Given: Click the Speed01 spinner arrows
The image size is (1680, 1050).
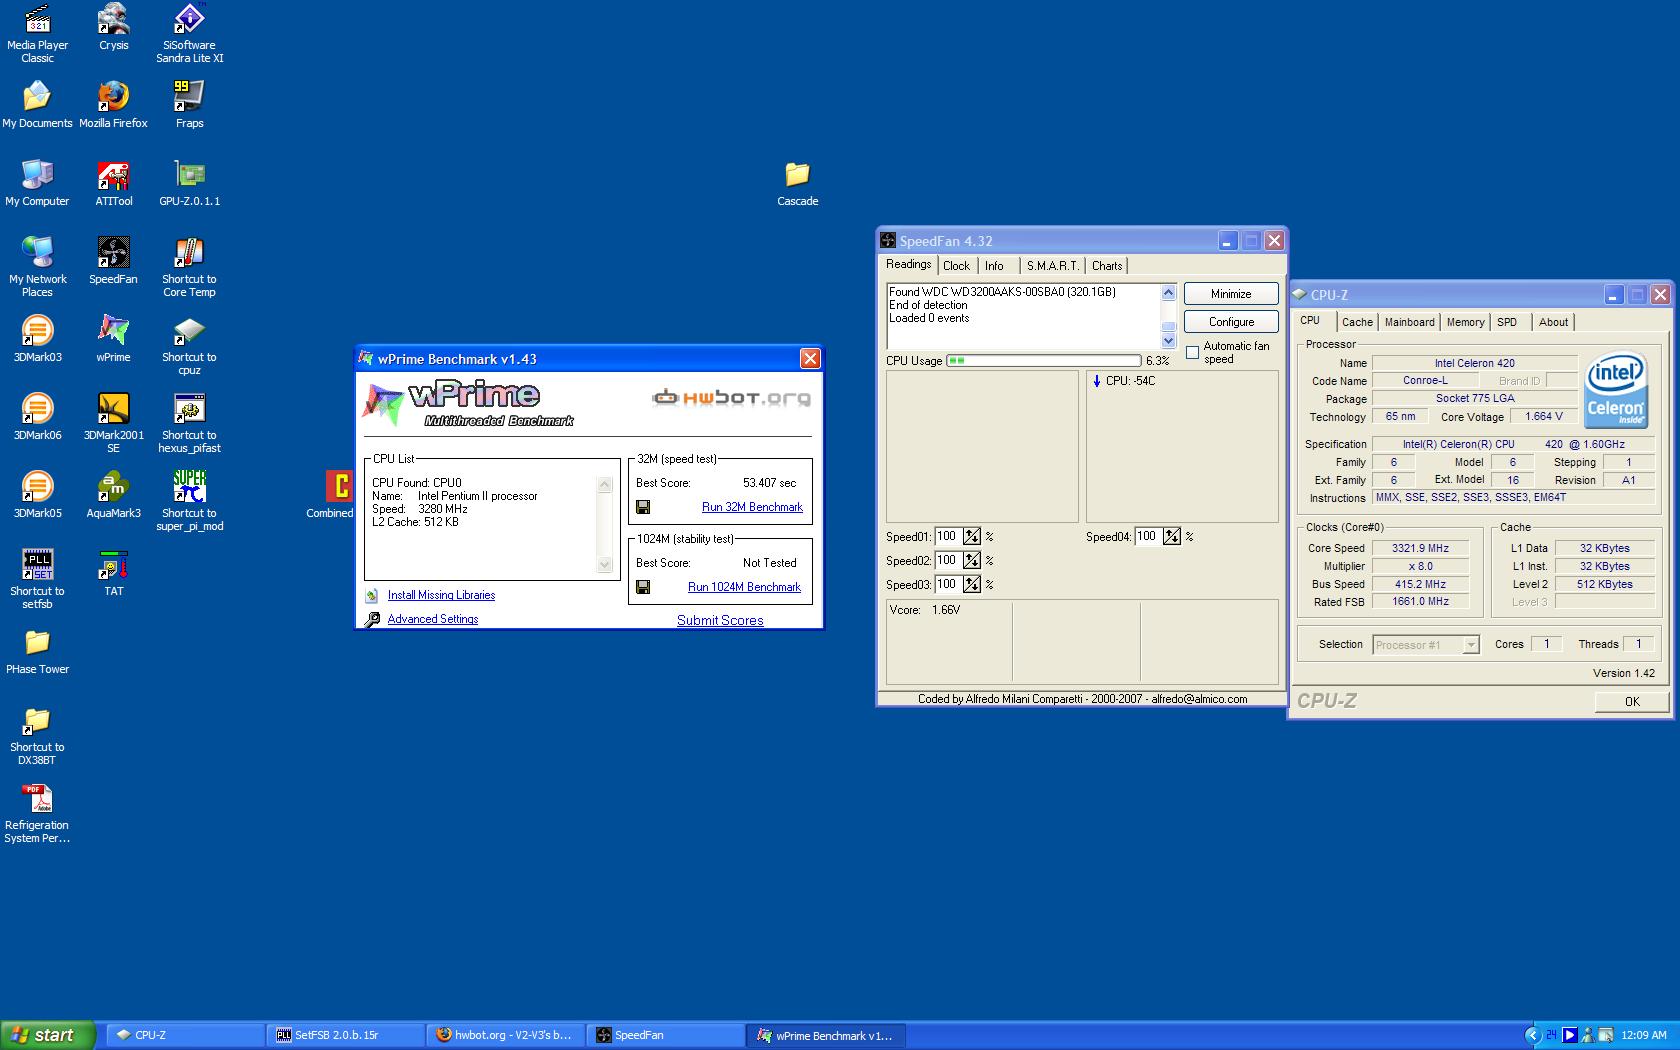Looking at the screenshot, I should click(x=972, y=536).
